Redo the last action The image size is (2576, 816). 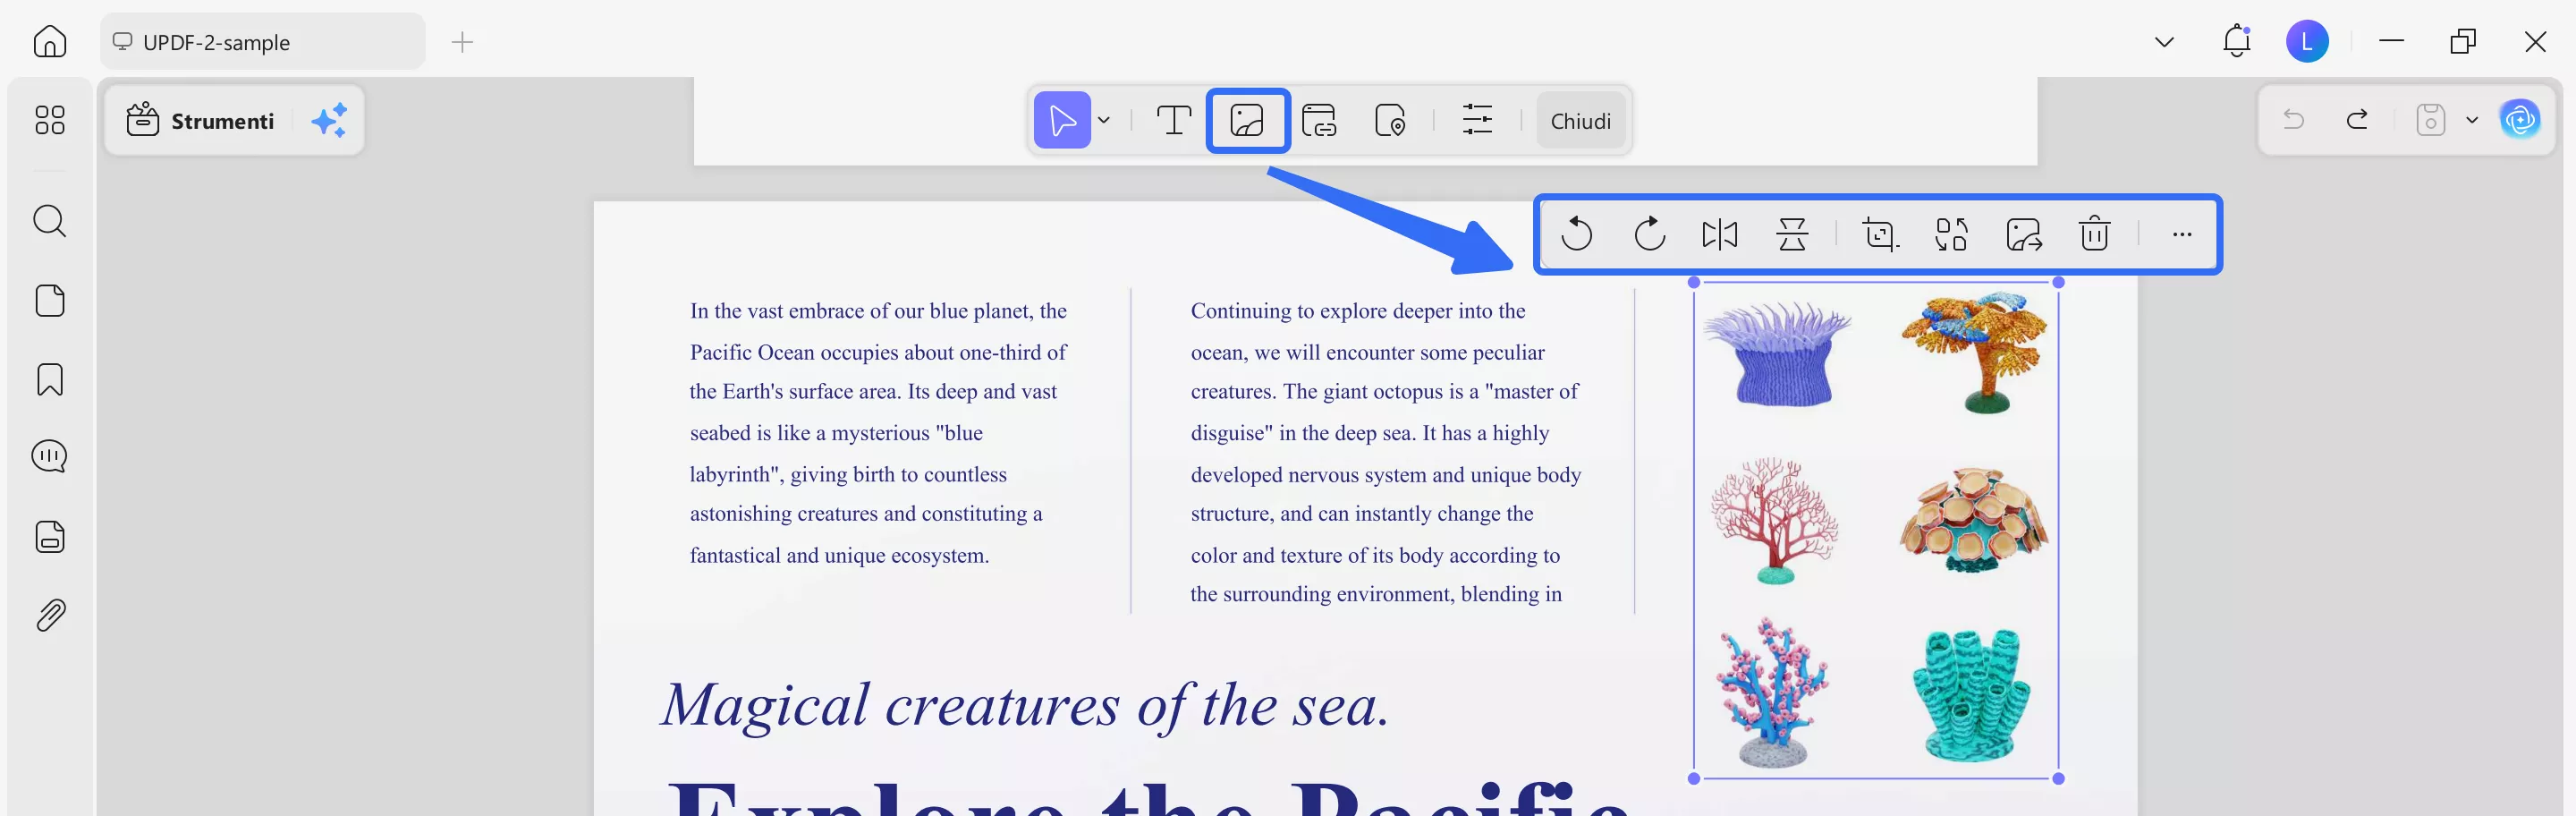coord(2357,121)
